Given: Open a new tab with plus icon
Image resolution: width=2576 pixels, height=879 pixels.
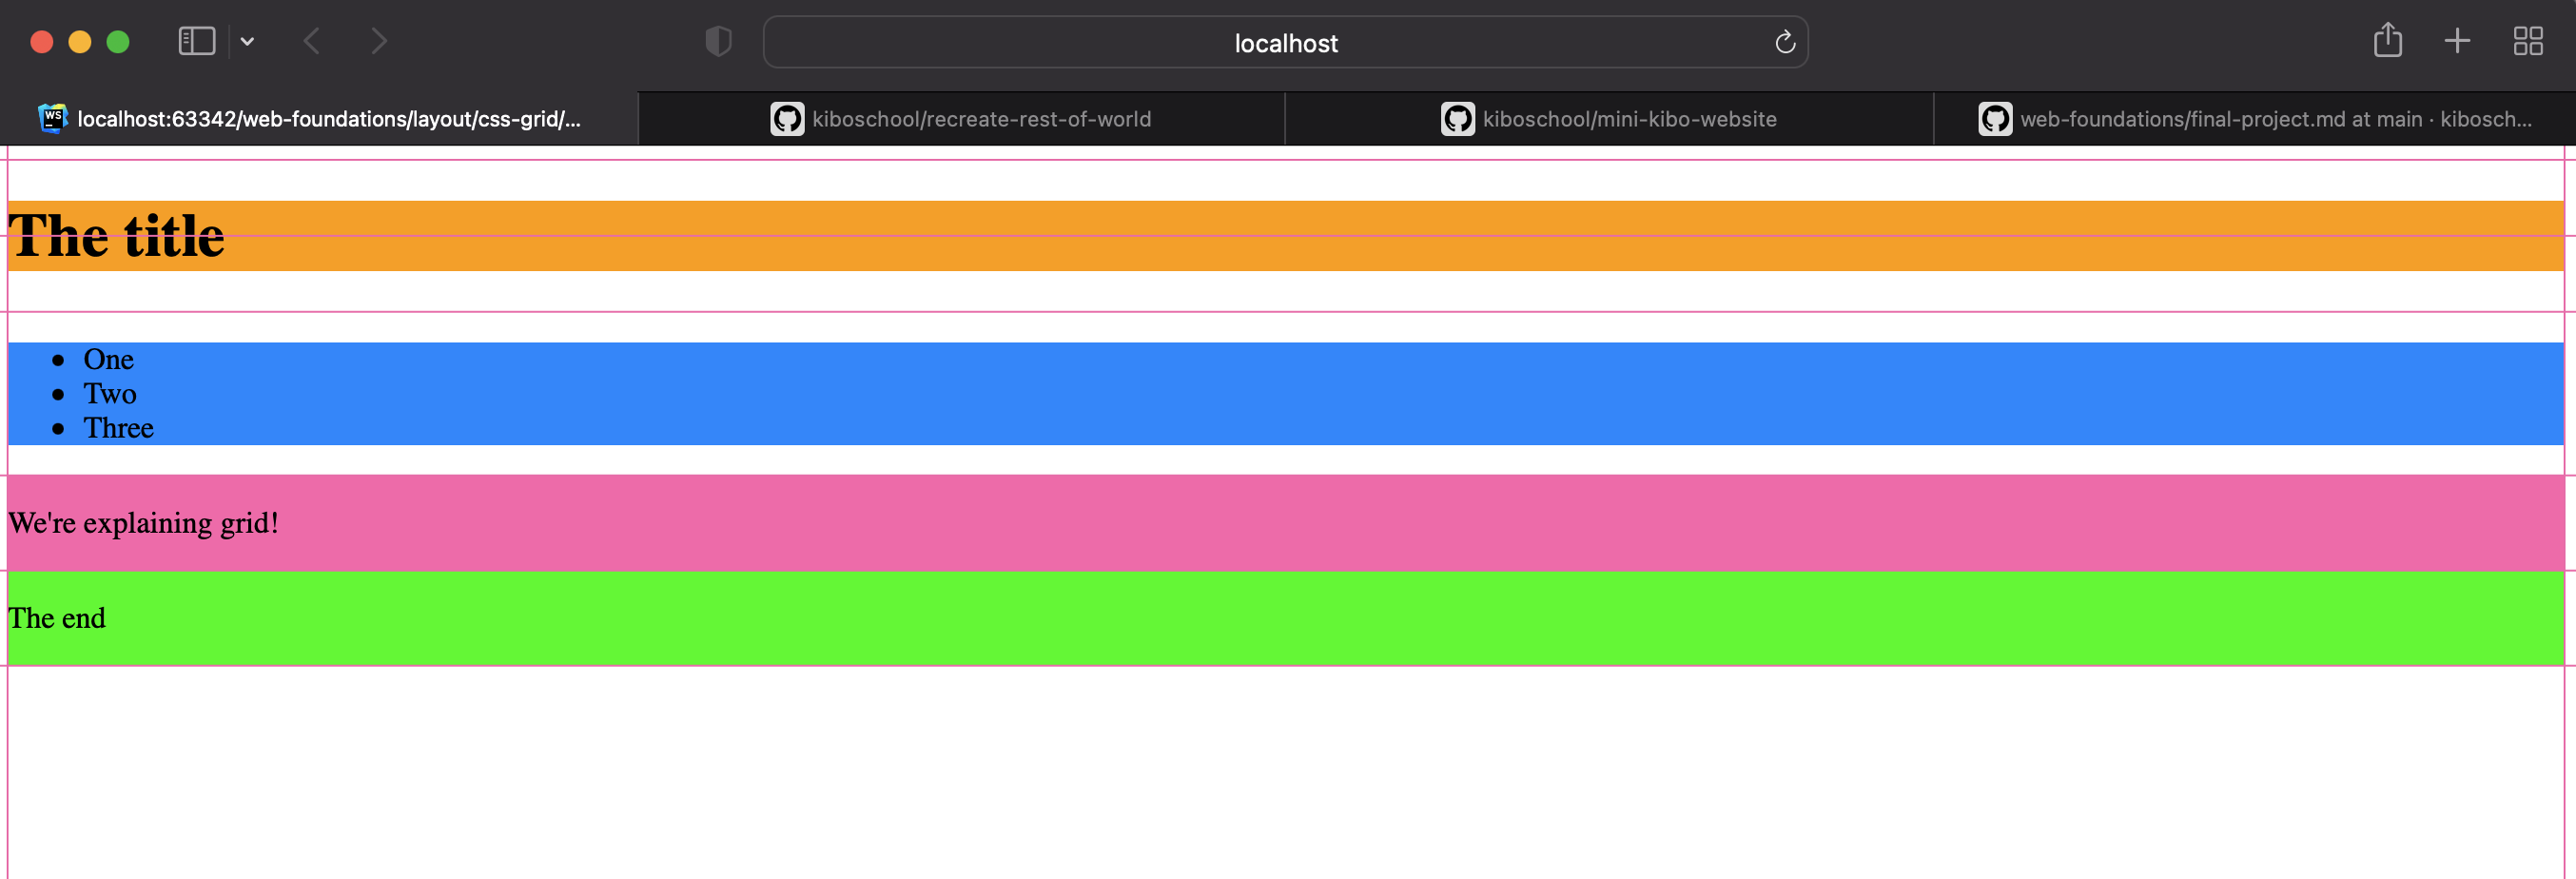Looking at the screenshot, I should pyautogui.click(x=2457, y=41).
